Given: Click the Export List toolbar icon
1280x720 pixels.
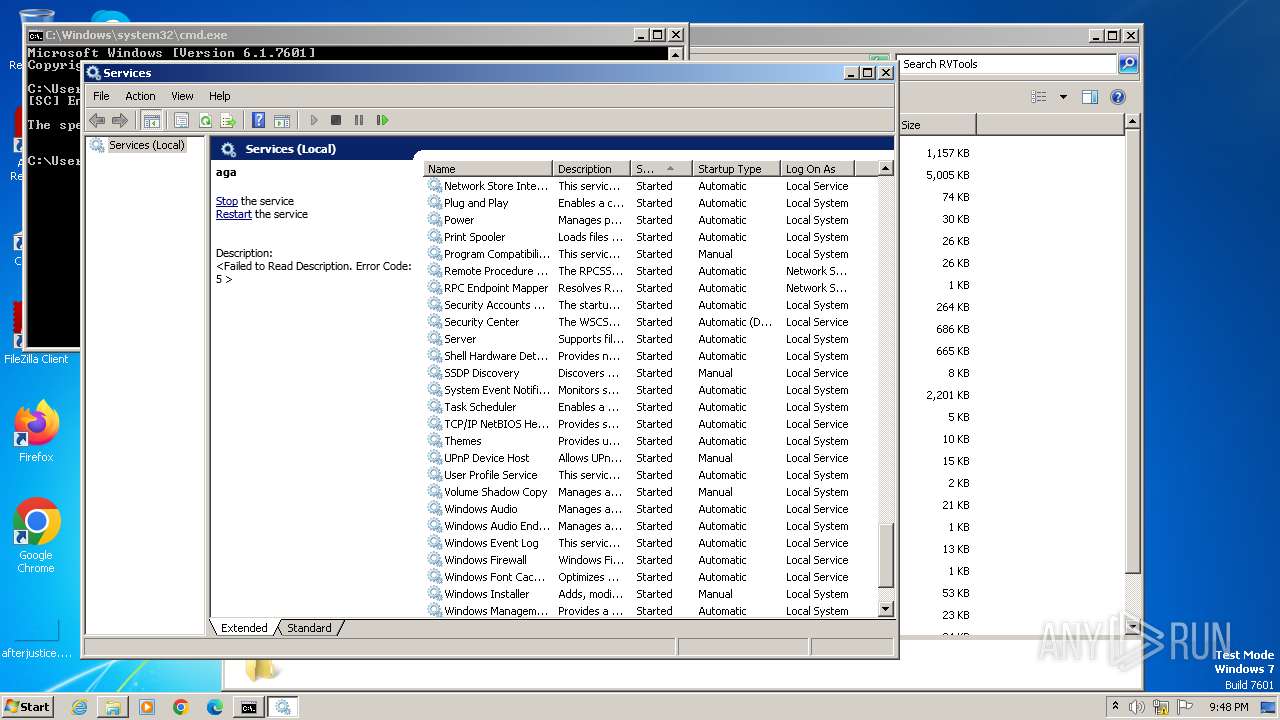Looking at the screenshot, I should [x=228, y=120].
